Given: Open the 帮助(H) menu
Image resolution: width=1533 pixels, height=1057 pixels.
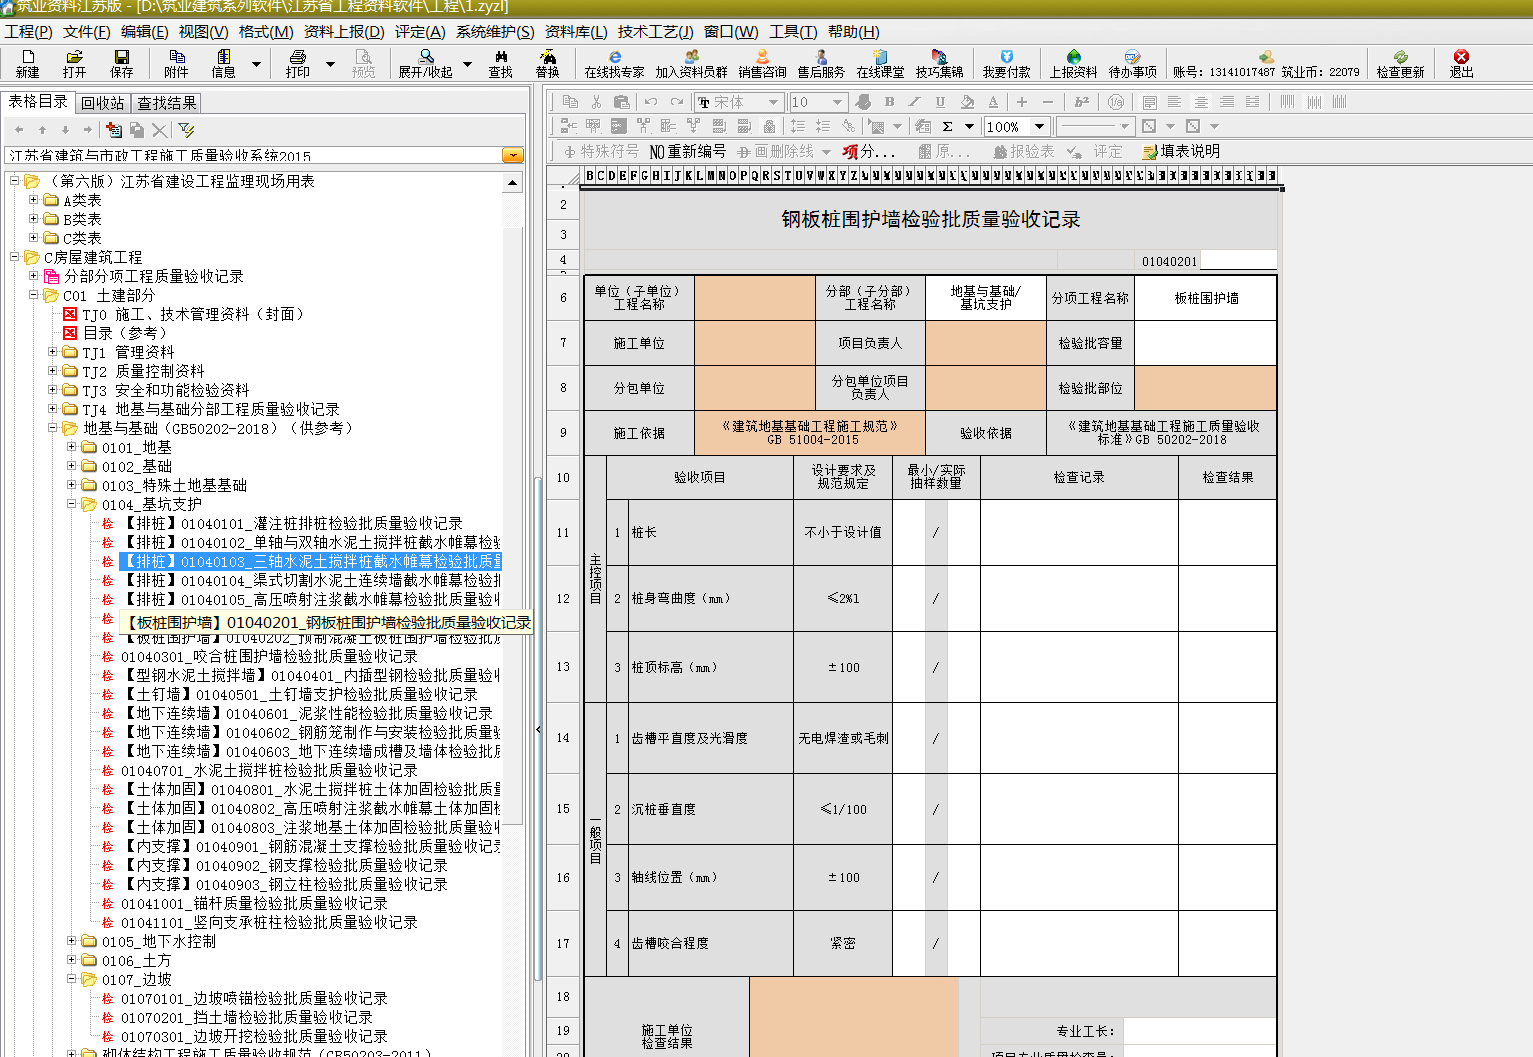Looking at the screenshot, I should pyautogui.click(x=853, y=32).
